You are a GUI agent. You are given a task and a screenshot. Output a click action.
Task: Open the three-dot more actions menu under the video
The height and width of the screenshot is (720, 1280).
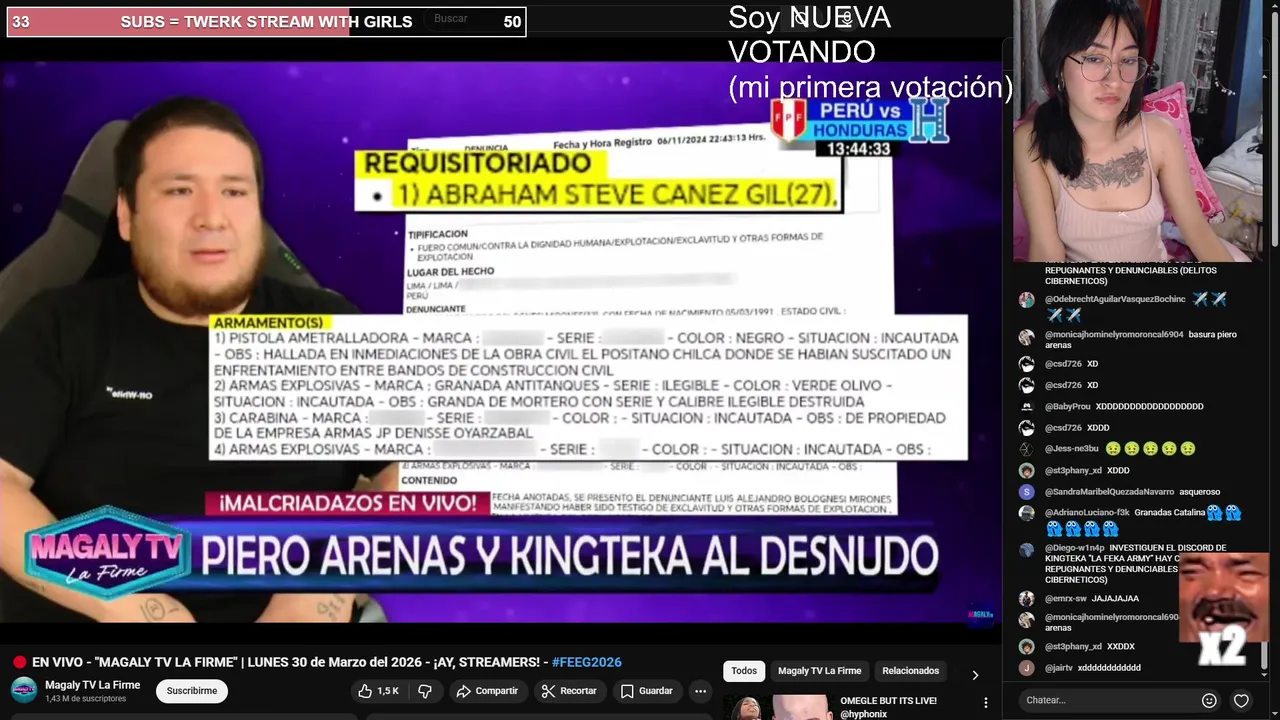[x=700, y=691]
